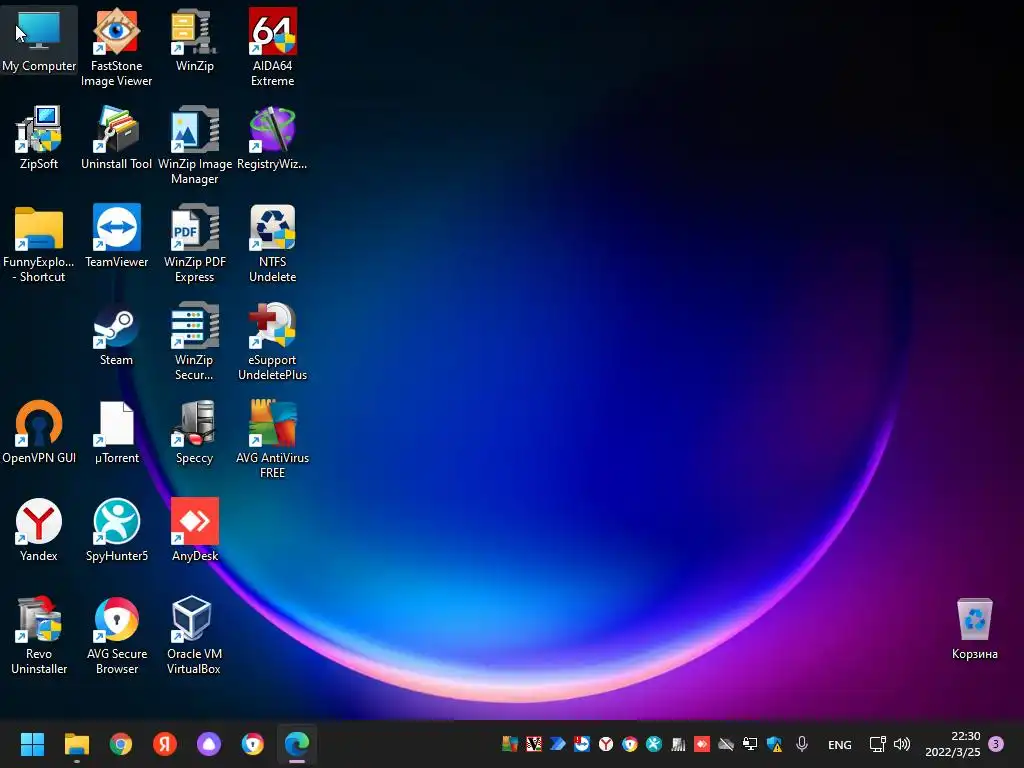
Task: Select SpyHunter5 desktop icon
Action: (x=116, y=529)
